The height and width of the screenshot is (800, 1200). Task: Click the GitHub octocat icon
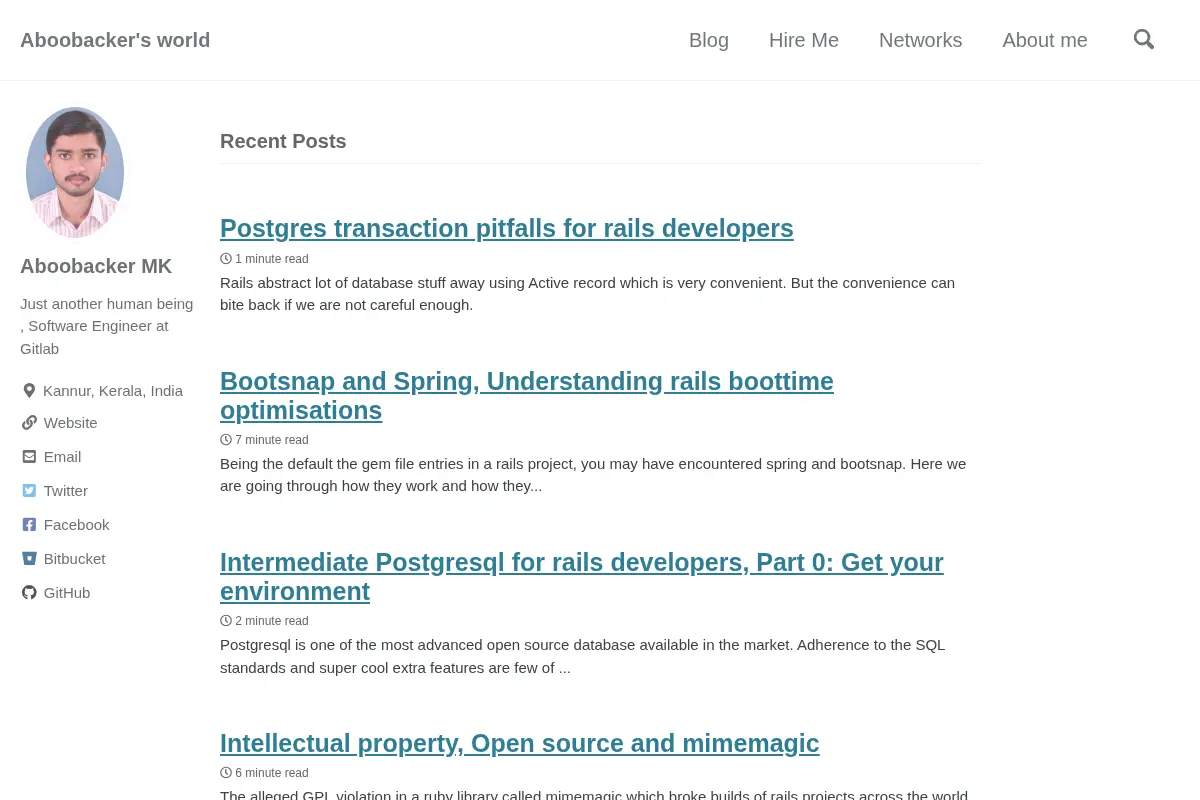coord(29,592)
